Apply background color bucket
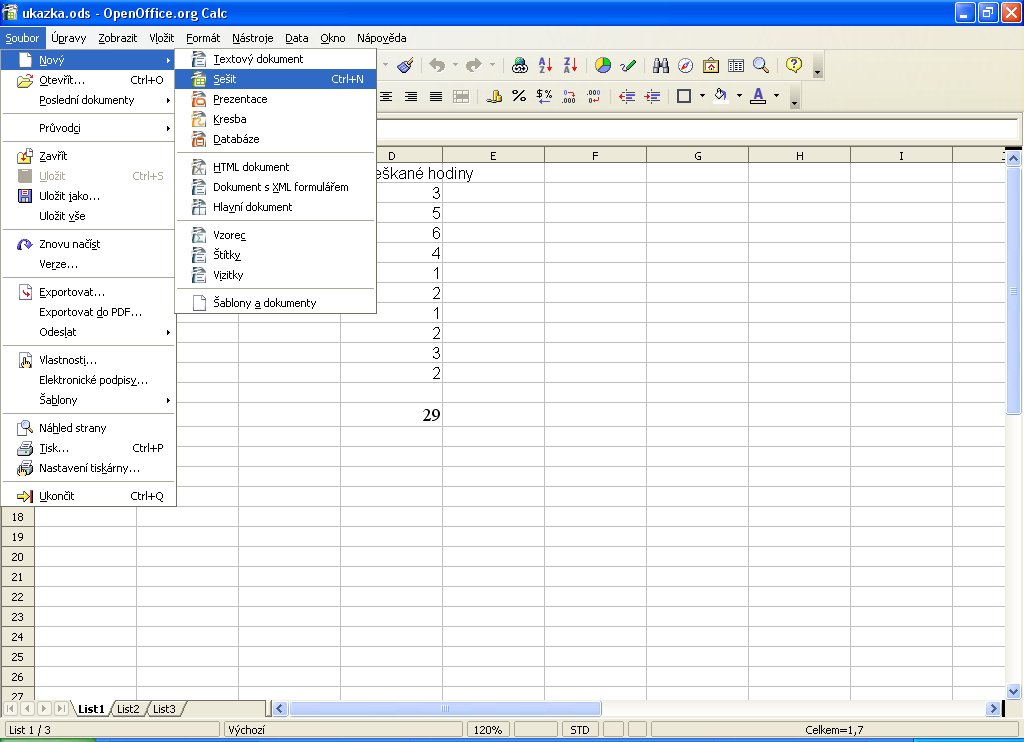The height and width of the screenshot is (742, 1024). pos(721,97)
